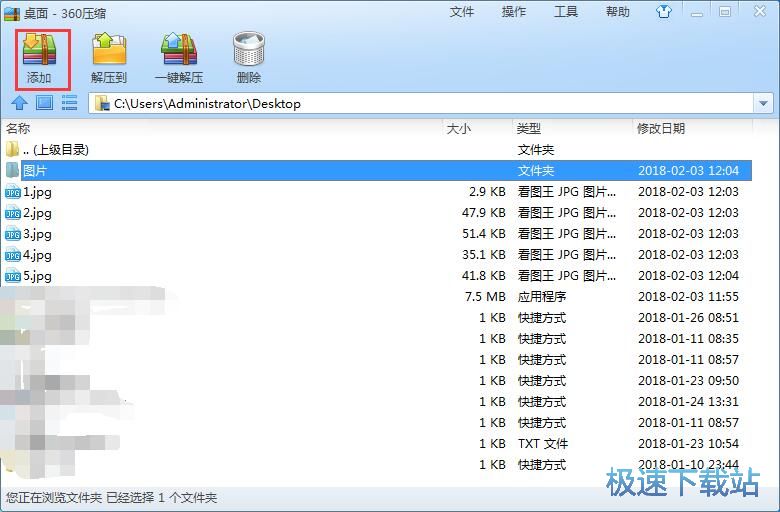Open the 操作 menu
Viewport: 780px width, 512px height.
(x=514, y=11)
